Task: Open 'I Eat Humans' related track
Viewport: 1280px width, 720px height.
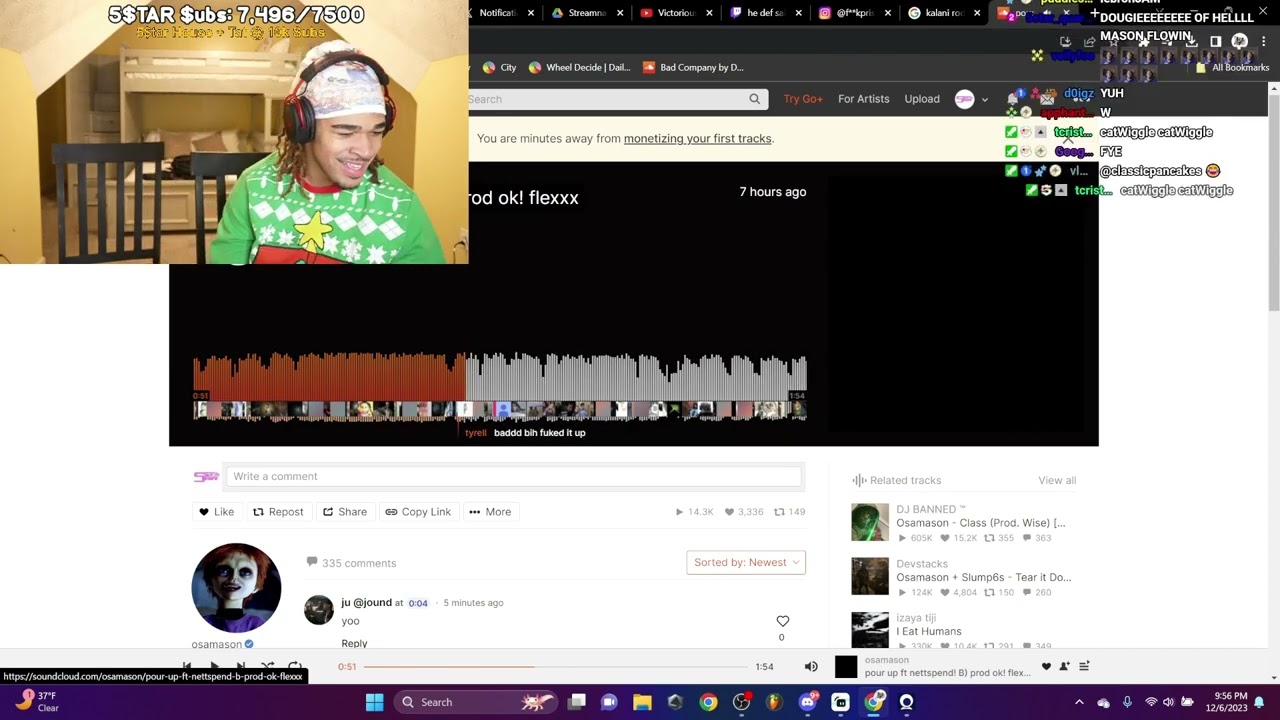Action: tap(929, 632)
